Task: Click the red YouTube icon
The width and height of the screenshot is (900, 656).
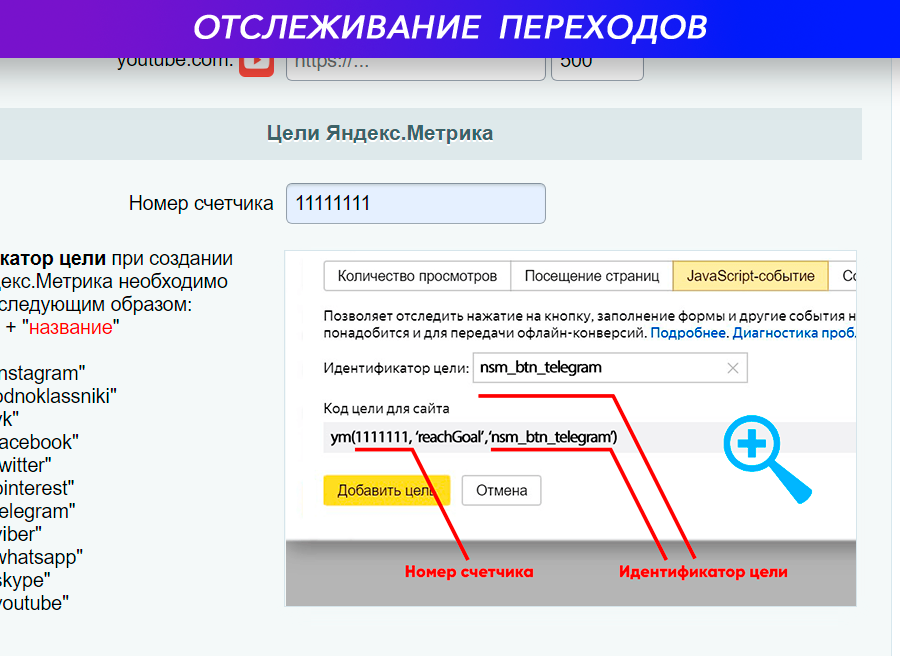Action: click(x=256, y=64)
